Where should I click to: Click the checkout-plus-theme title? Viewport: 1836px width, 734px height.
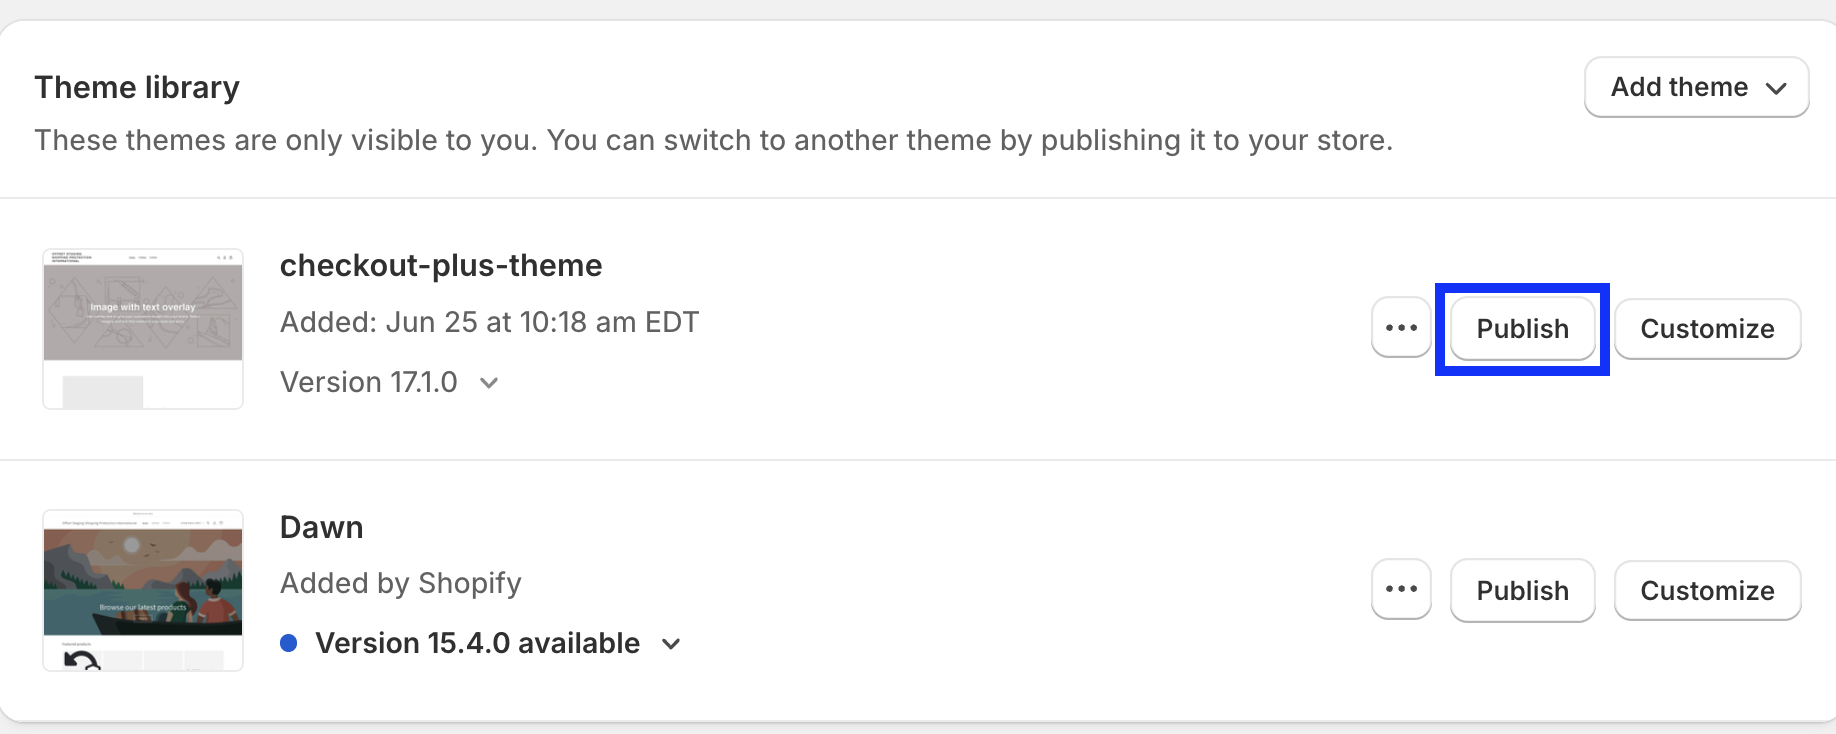pyautogui.click(x=441, y=265)
